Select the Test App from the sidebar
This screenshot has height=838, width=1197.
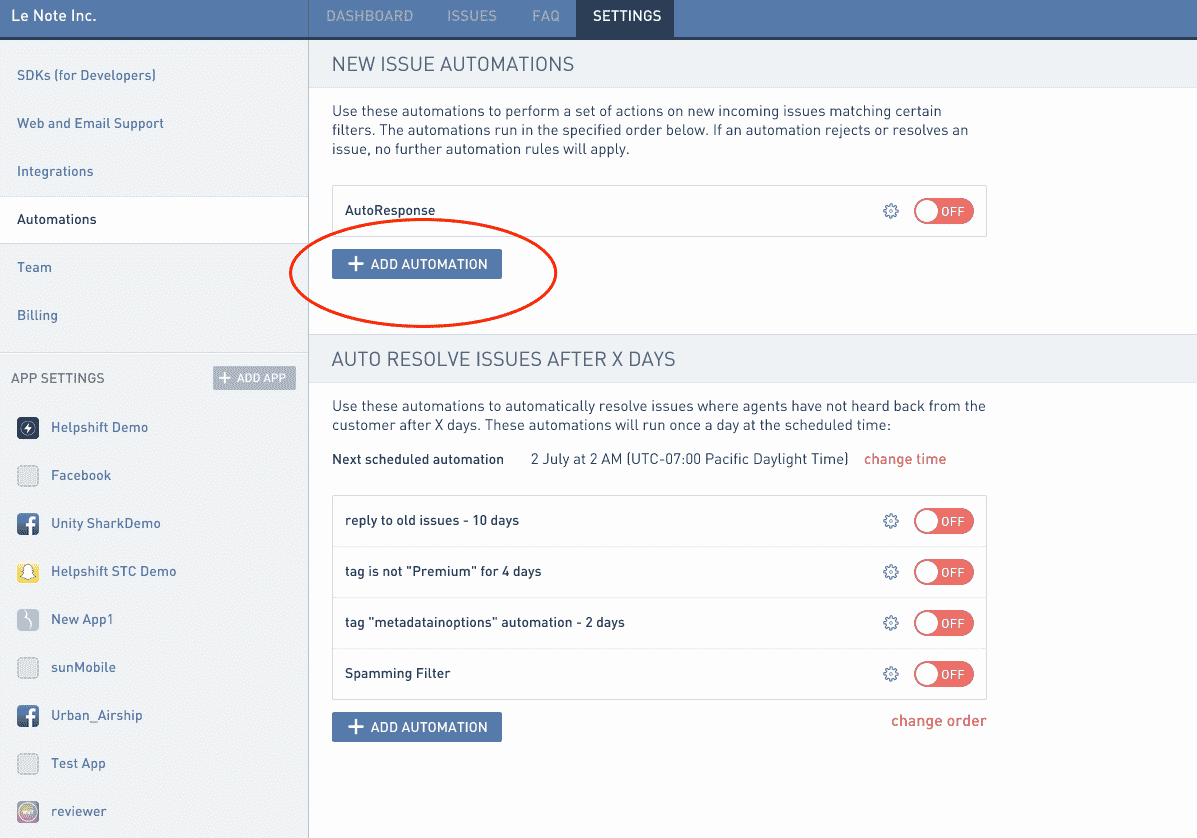click(28, 763)
